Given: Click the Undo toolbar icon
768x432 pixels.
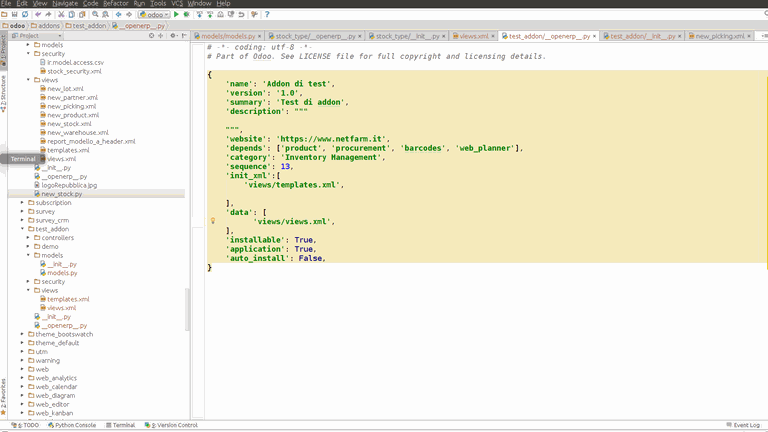Looking at the screenshot, I should [x=38, y=14].
